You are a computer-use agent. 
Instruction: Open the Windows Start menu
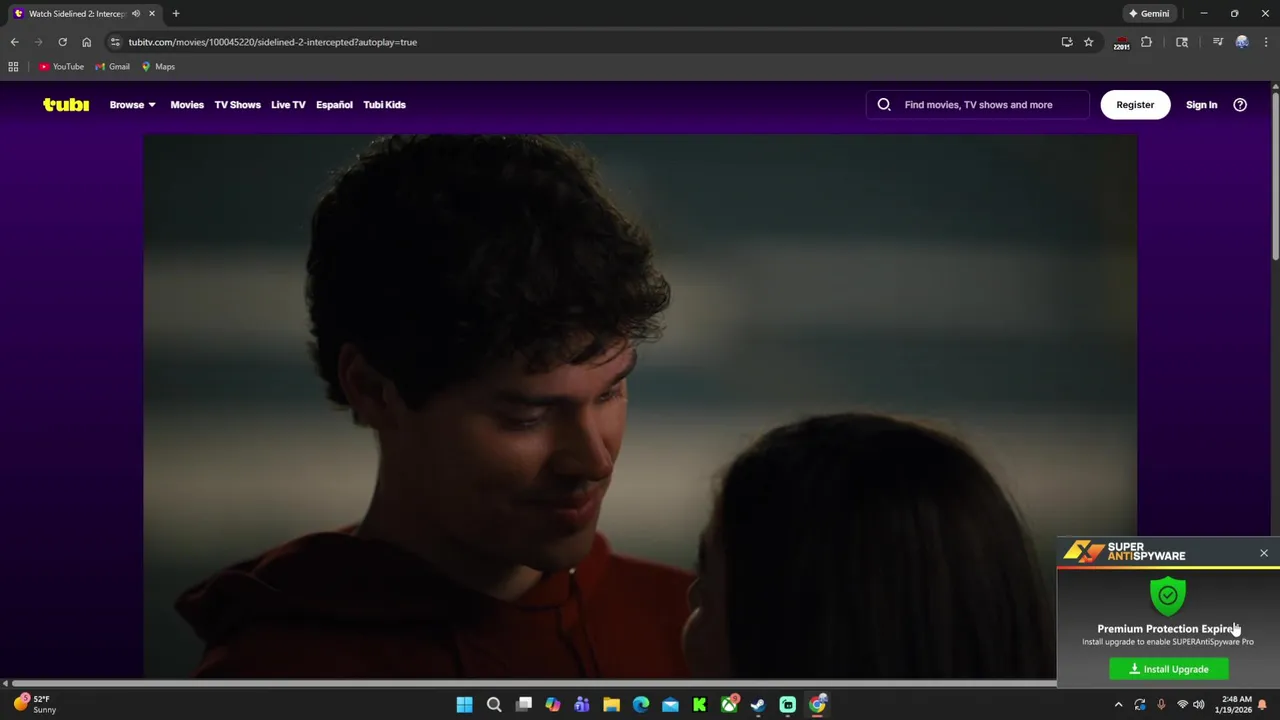click(x=464, y=705)
